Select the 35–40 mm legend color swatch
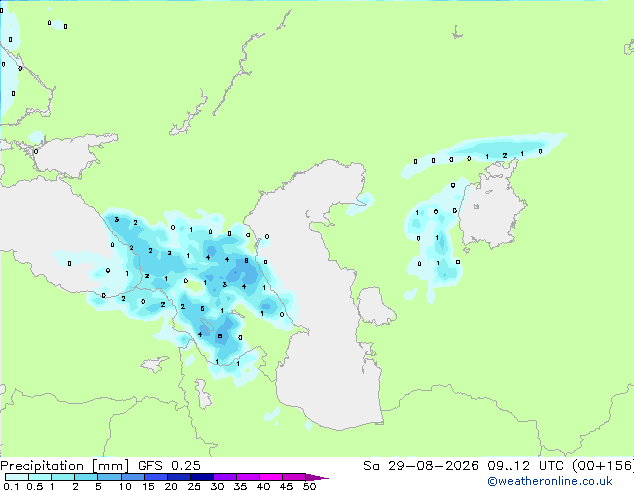This screenshot has height=490, width=634. click(248, 477)
